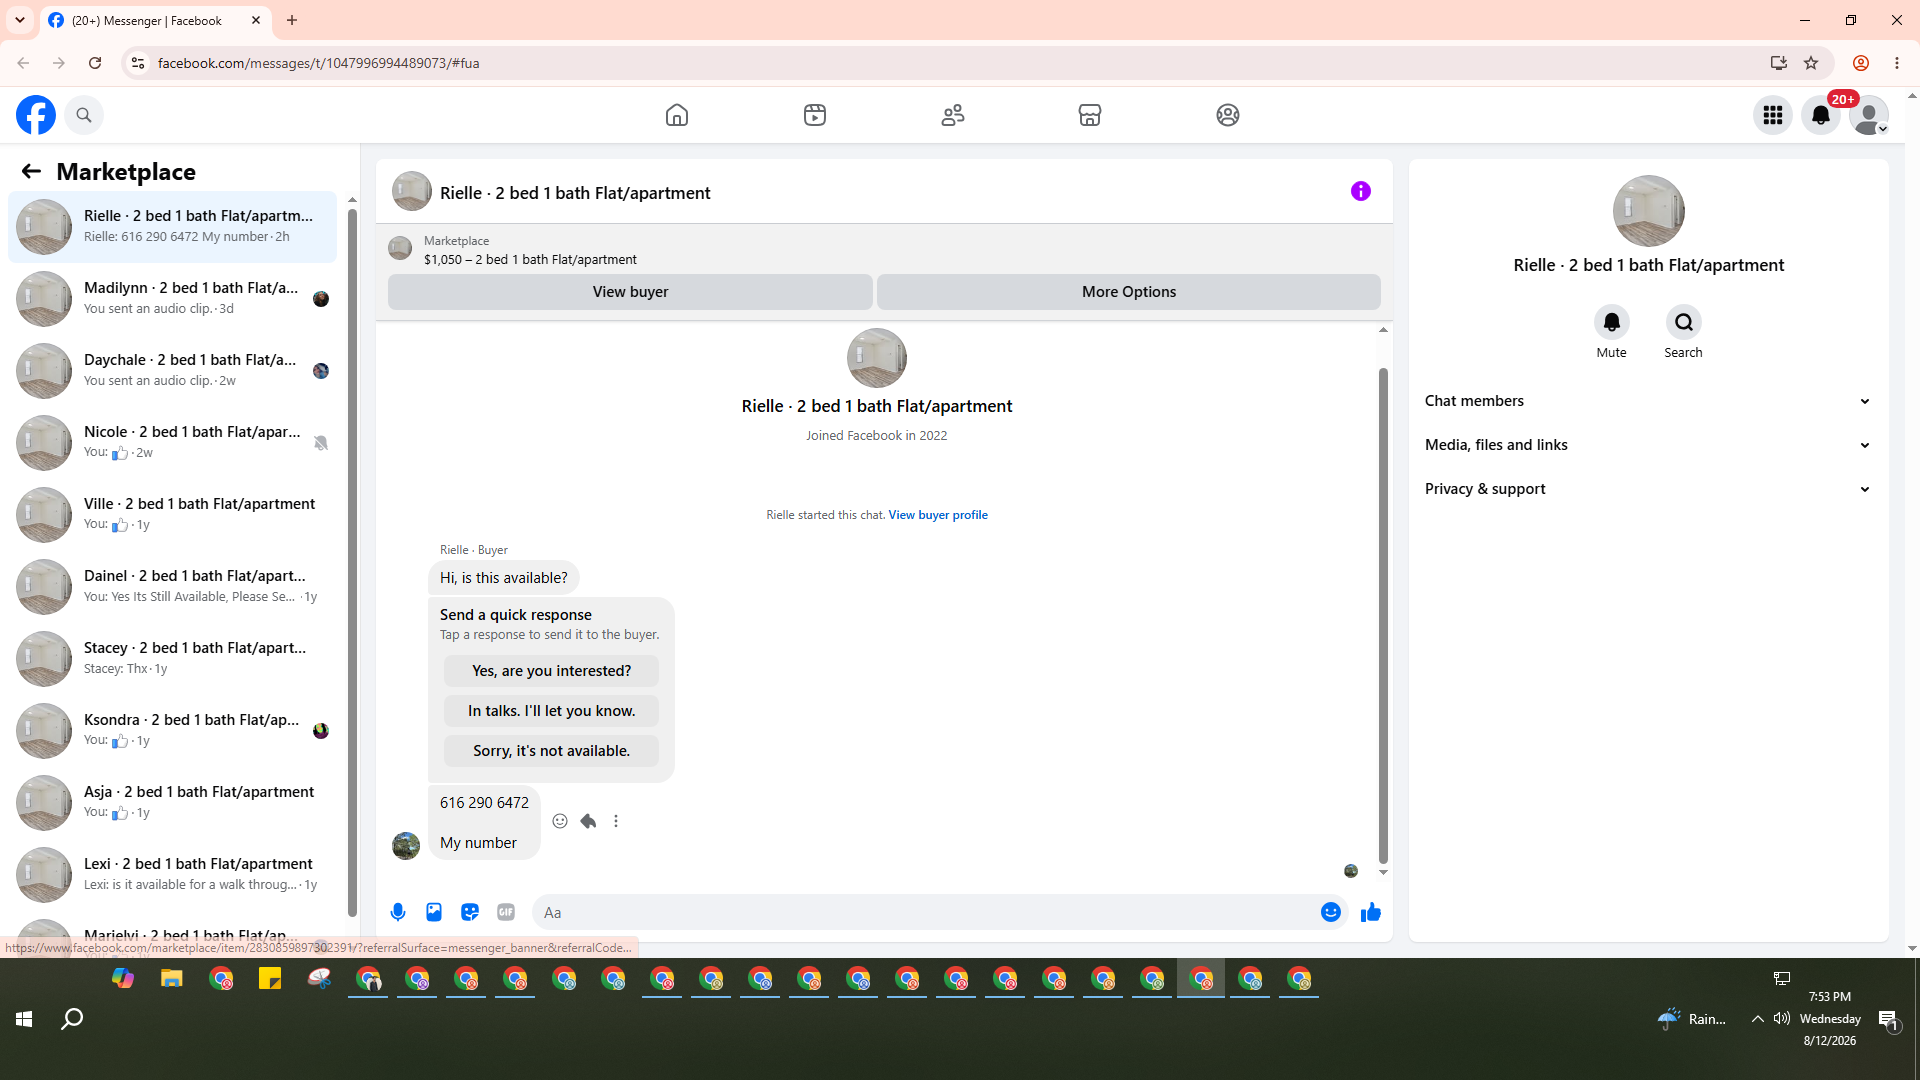Screen dimensions: 1920x1080
Task: Open Facebook home via the logo
Action: [36, 115]
